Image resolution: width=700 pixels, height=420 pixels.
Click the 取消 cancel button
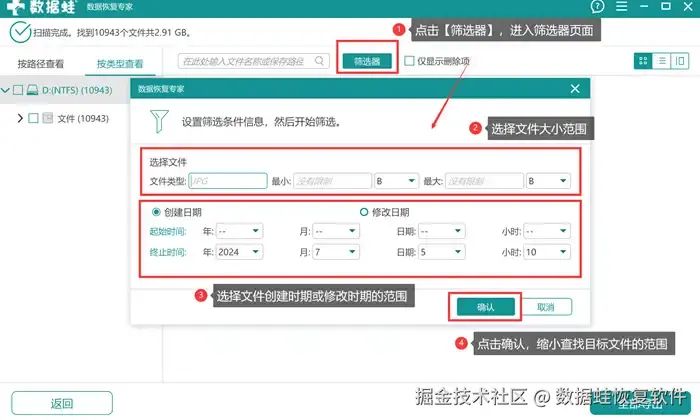[546, 307]
